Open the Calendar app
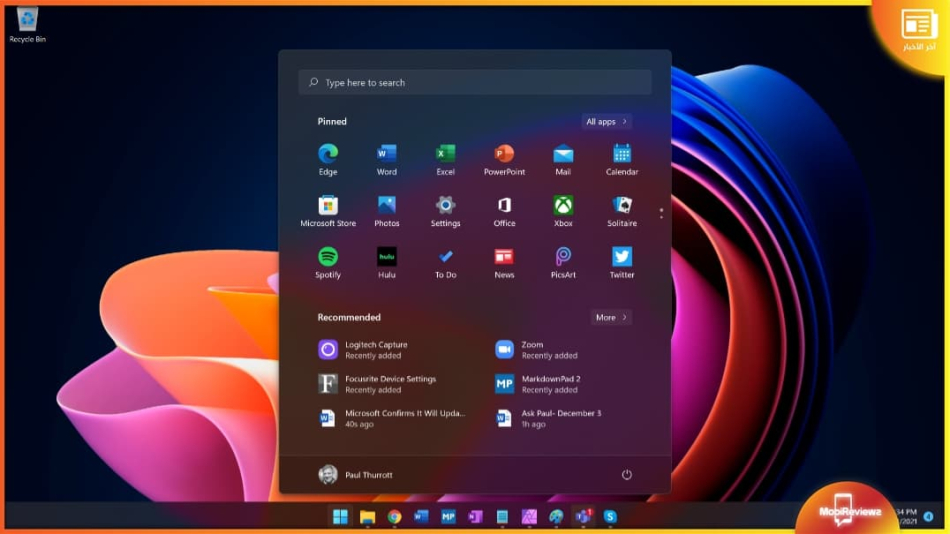Viewport: 950px width, 534px height. [x=622, y=160]
